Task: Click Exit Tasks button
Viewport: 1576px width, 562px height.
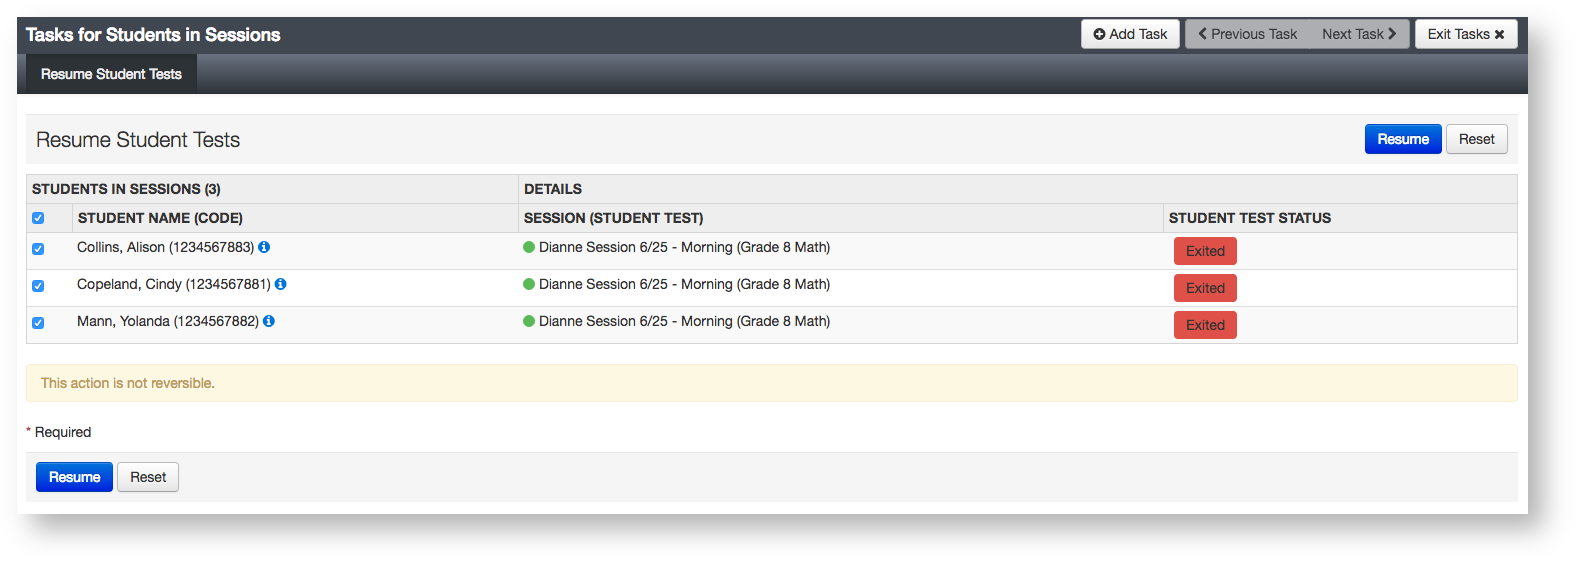Action: [x=1465, y=34]
